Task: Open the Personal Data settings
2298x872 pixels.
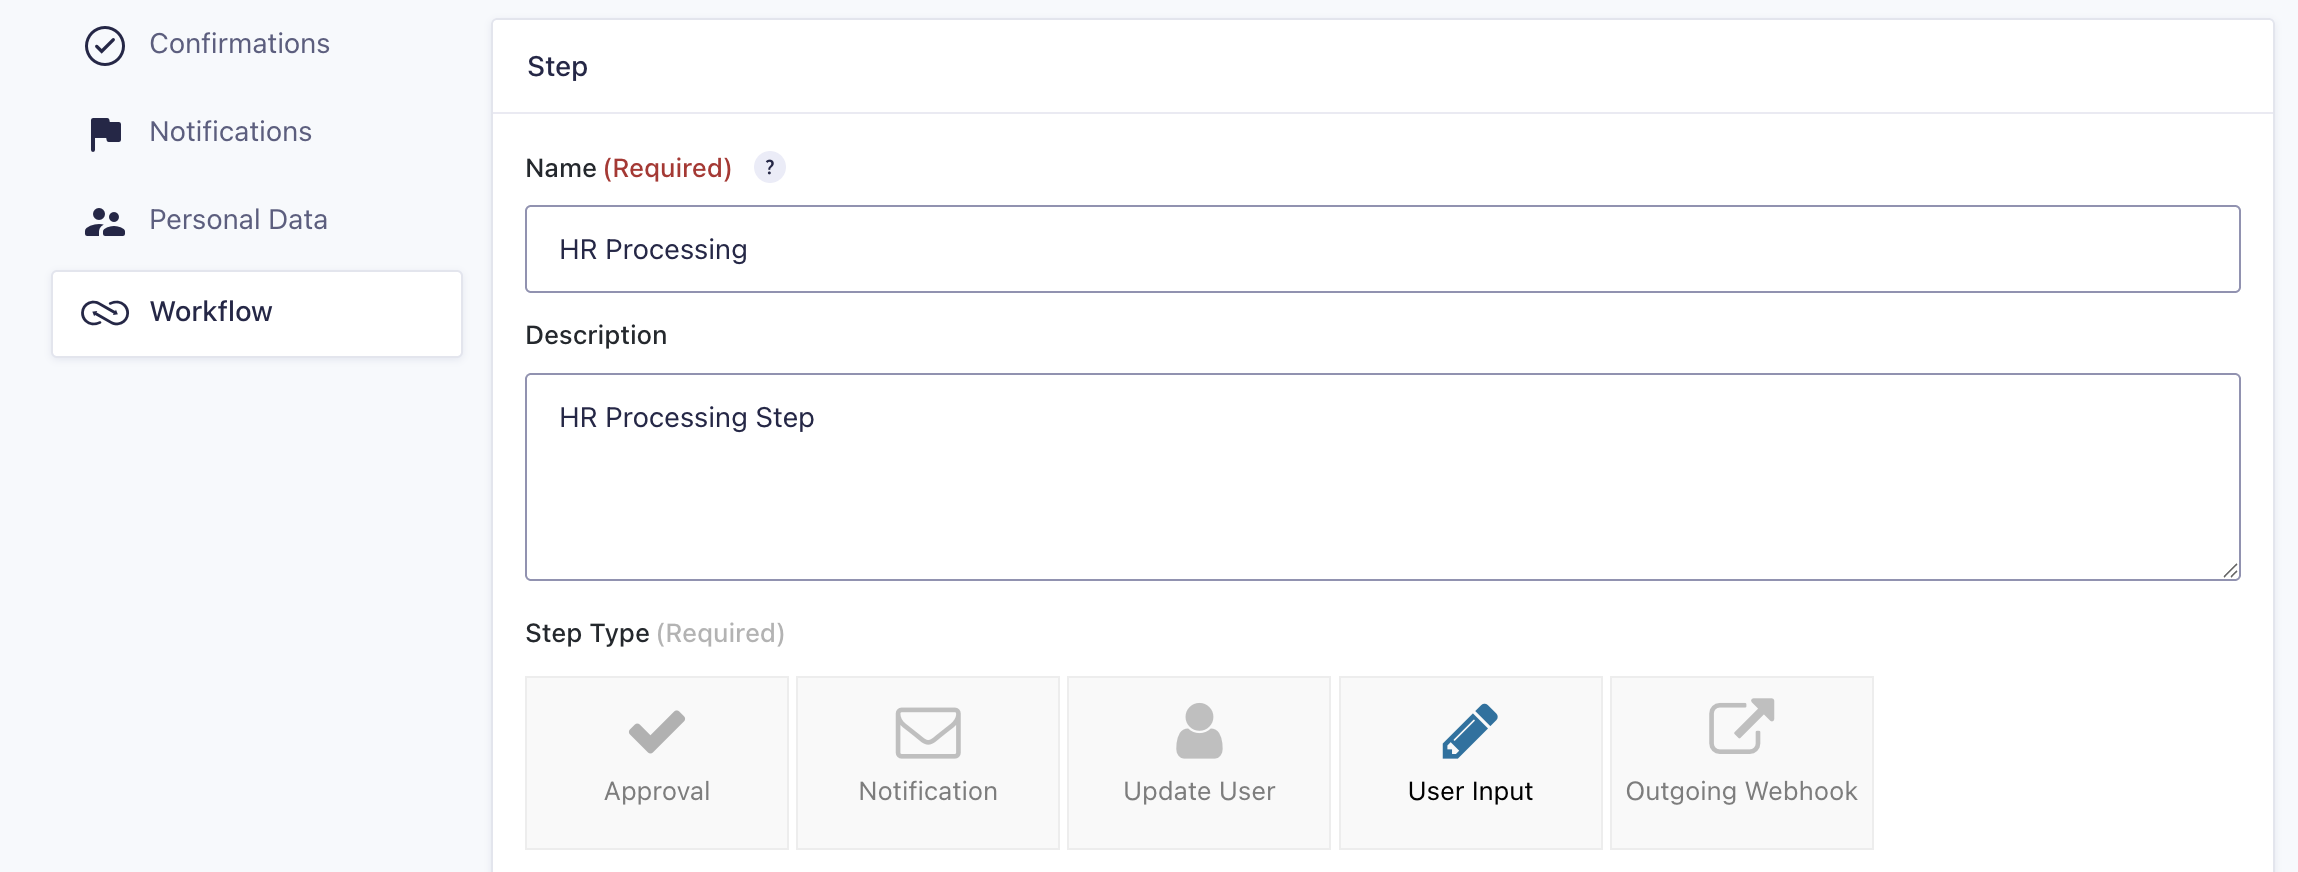Action: (238, 220)
